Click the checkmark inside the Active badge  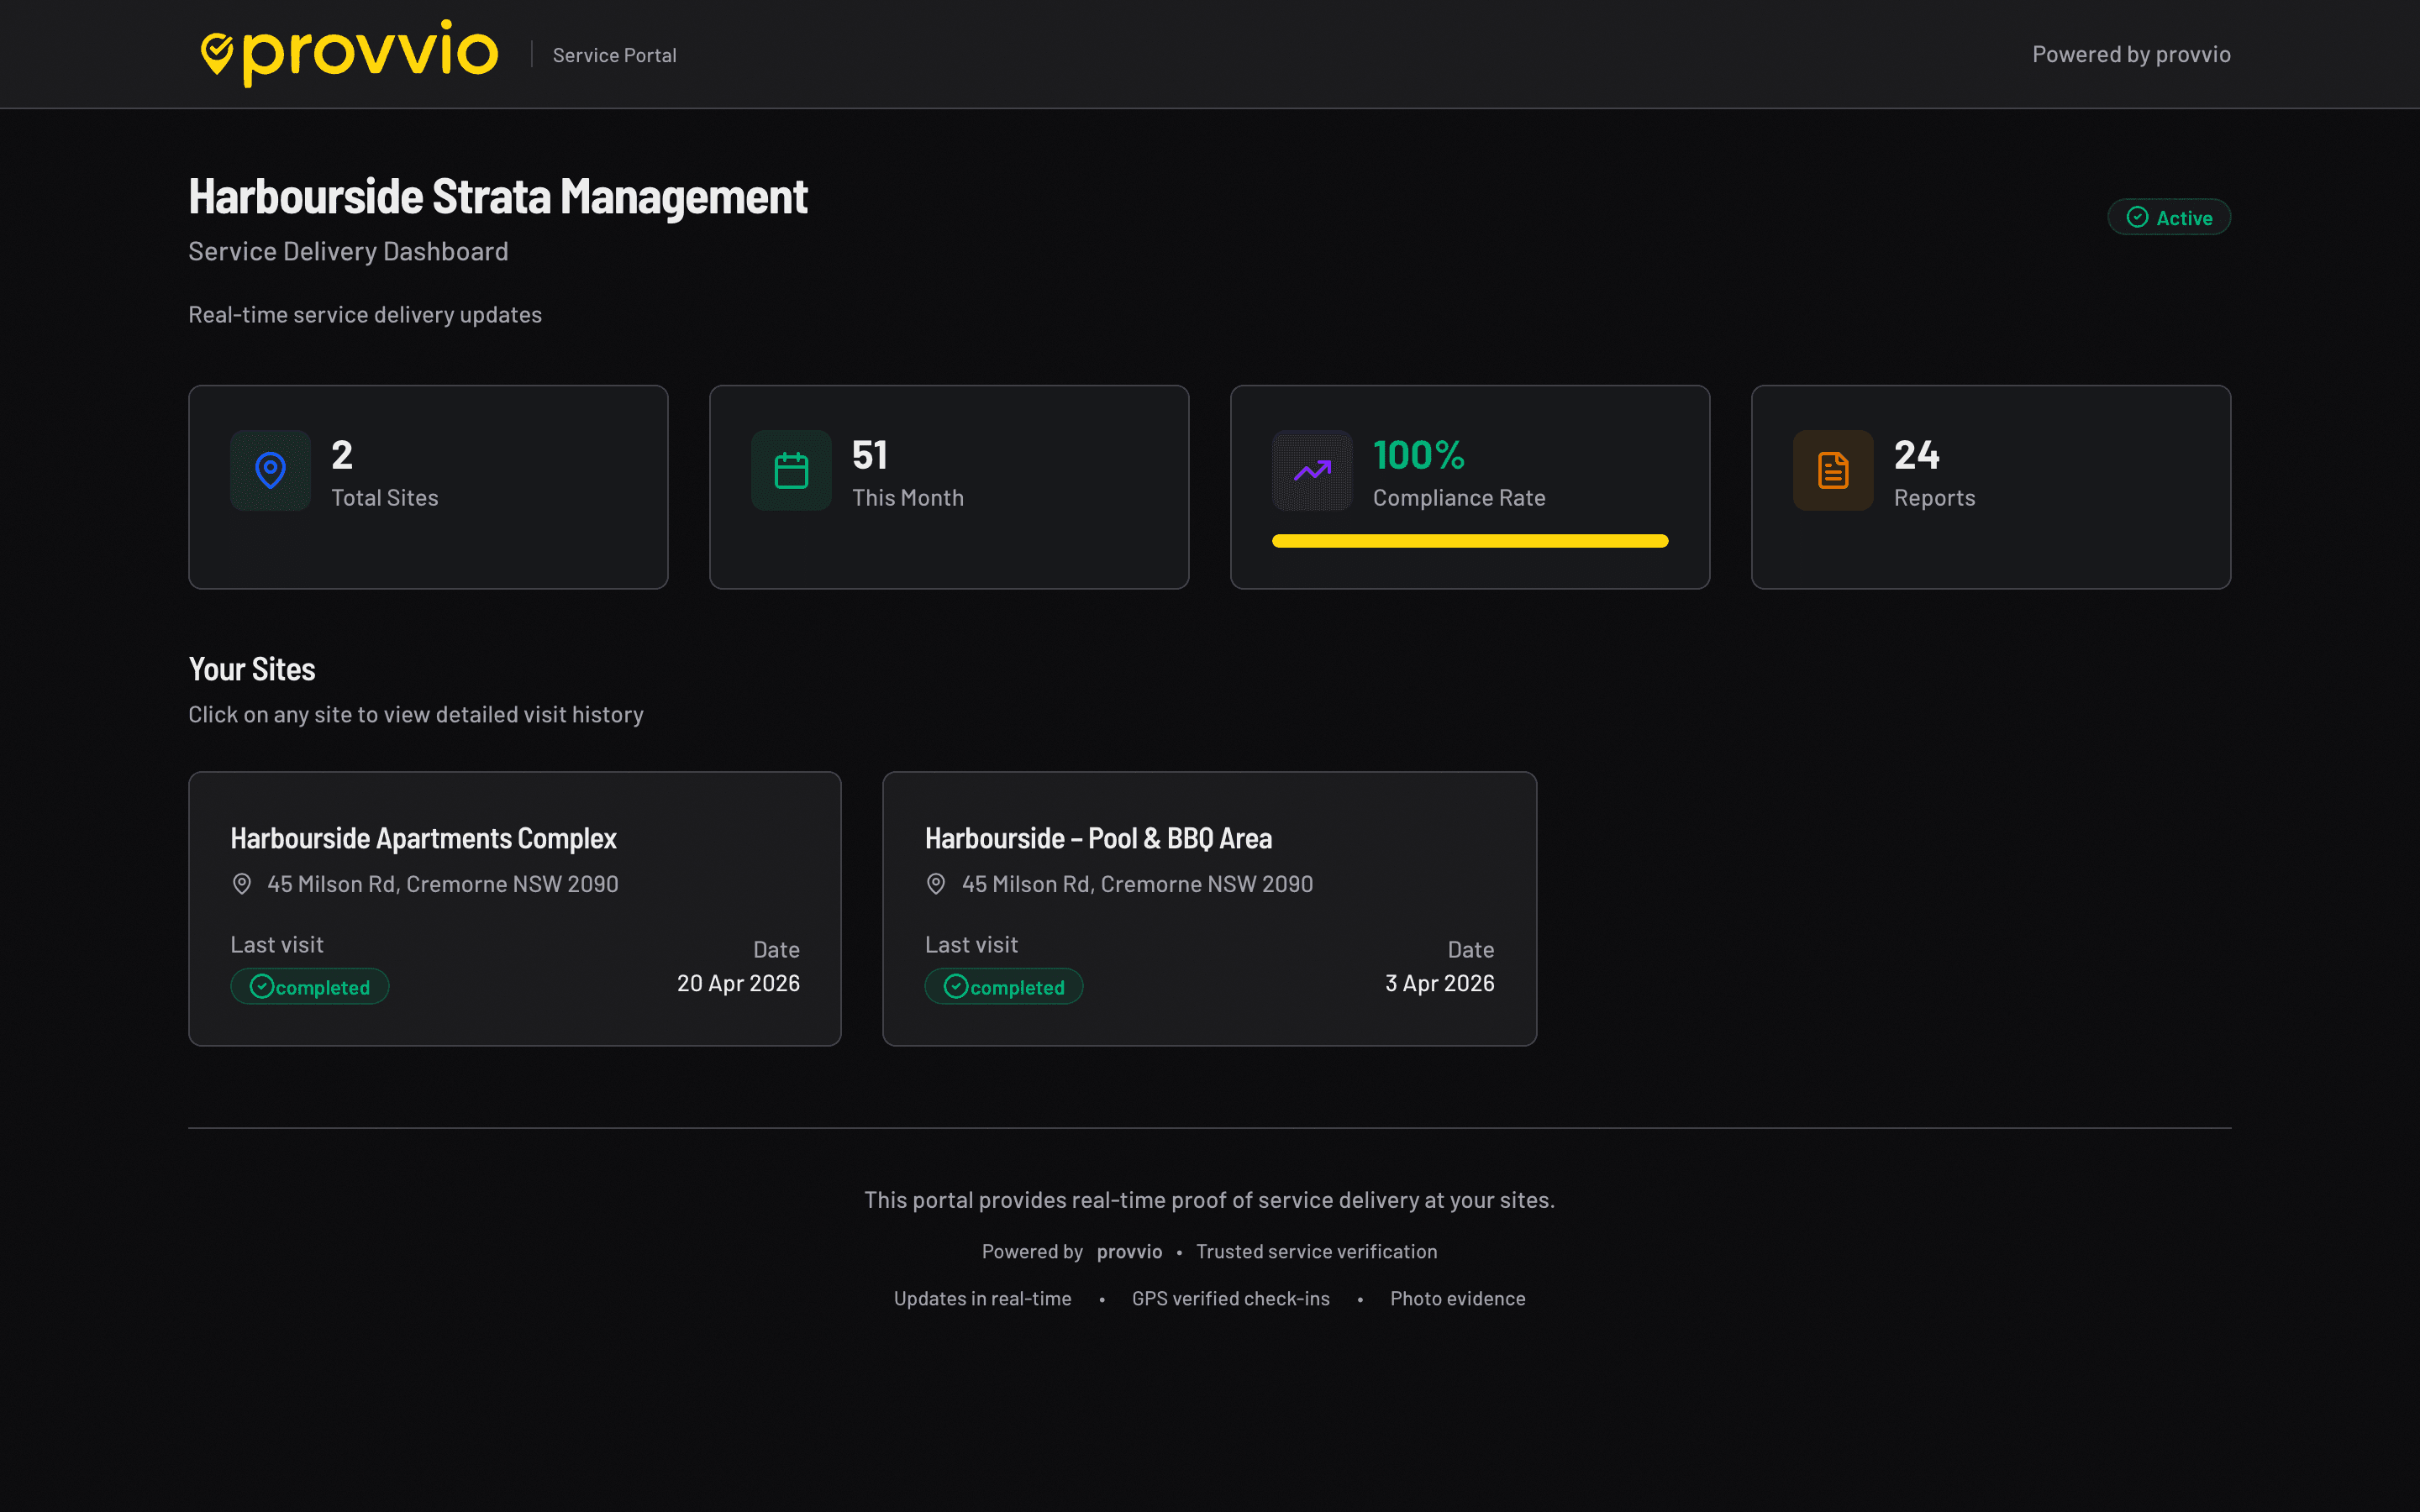[2136, 217]
